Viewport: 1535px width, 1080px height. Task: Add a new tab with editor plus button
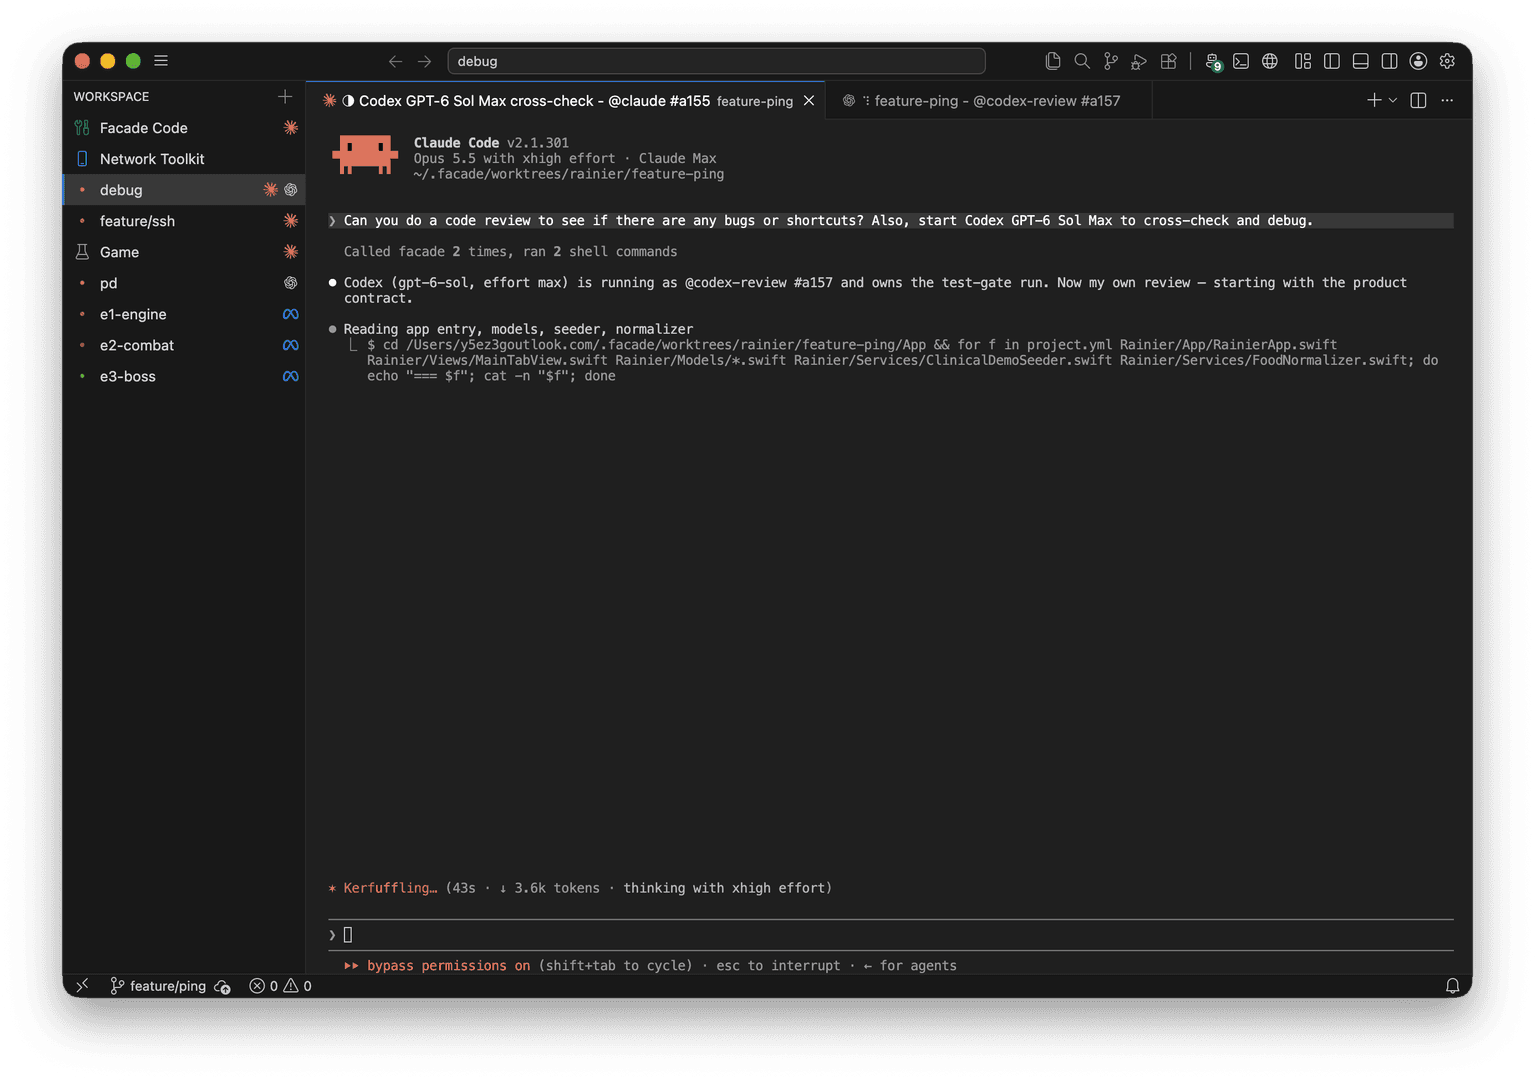(x=1374, y=100)
